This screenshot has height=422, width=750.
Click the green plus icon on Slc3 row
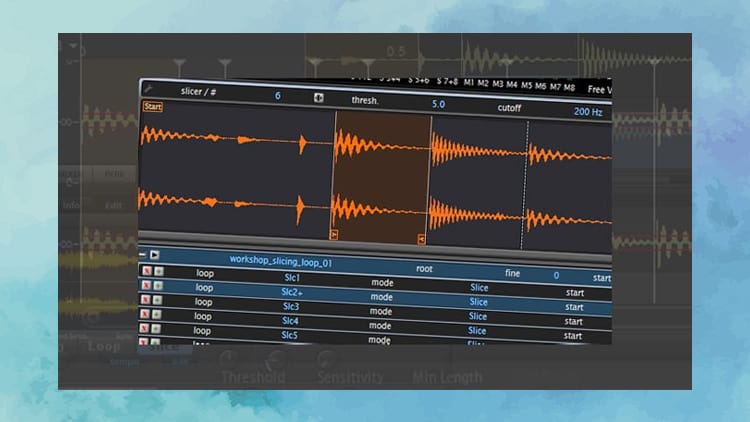pos(157,300)
